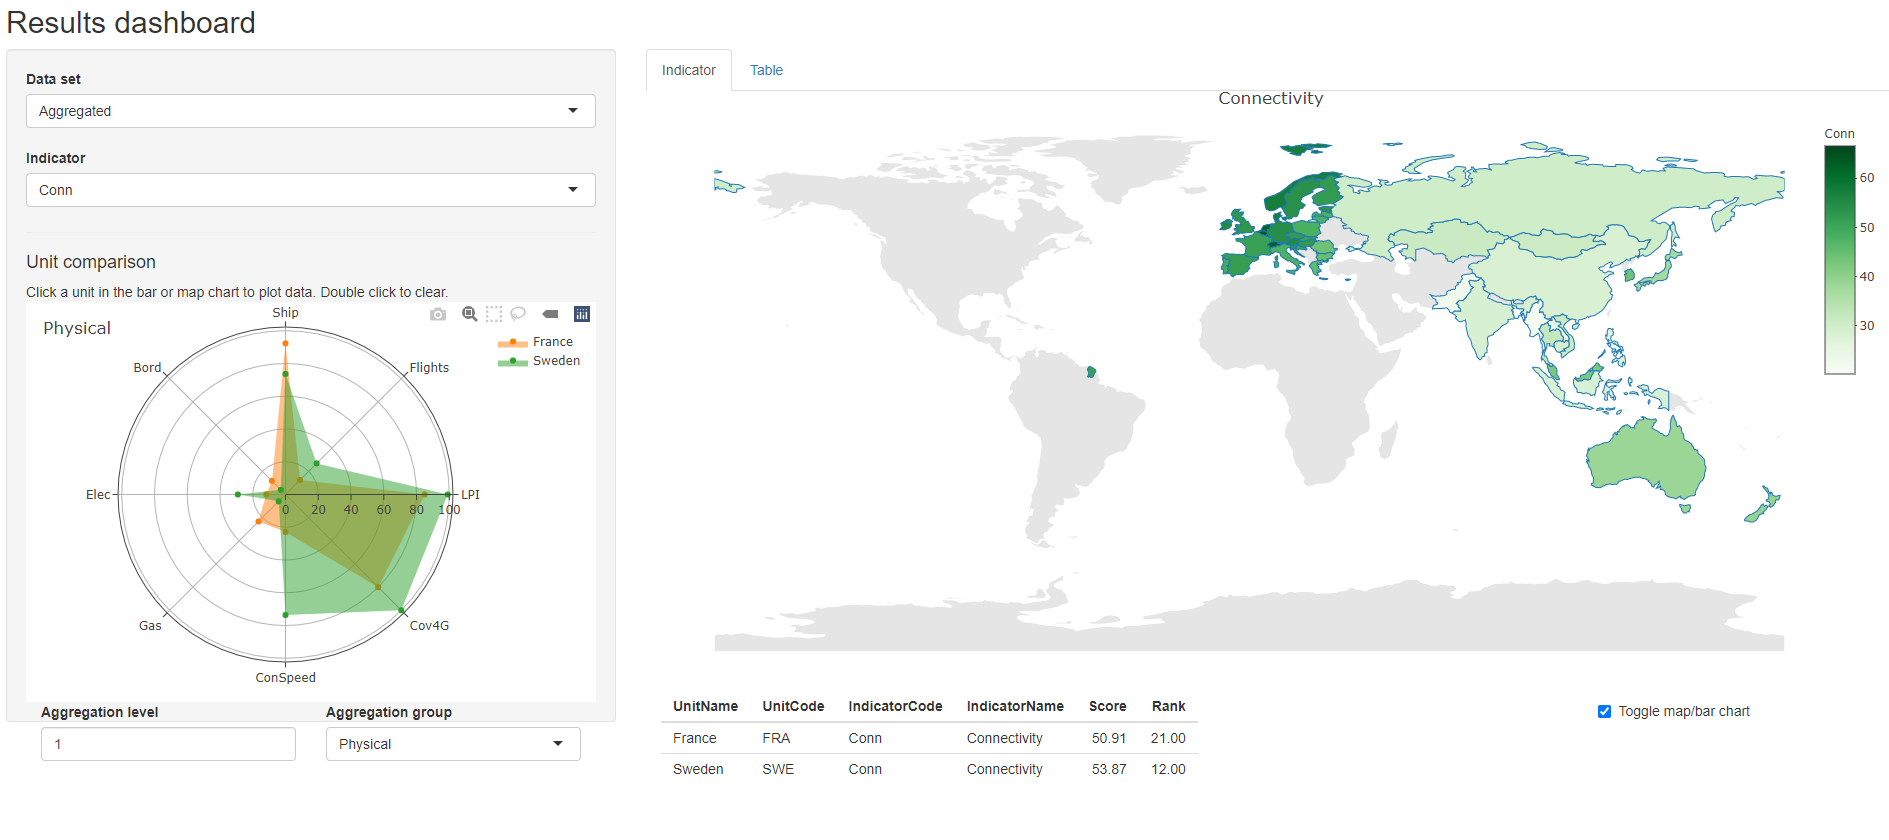1889x840 pixels.
Task: Click the Conn green colorbar legend
Action: pyautogui.click(x=1840, y=260)
